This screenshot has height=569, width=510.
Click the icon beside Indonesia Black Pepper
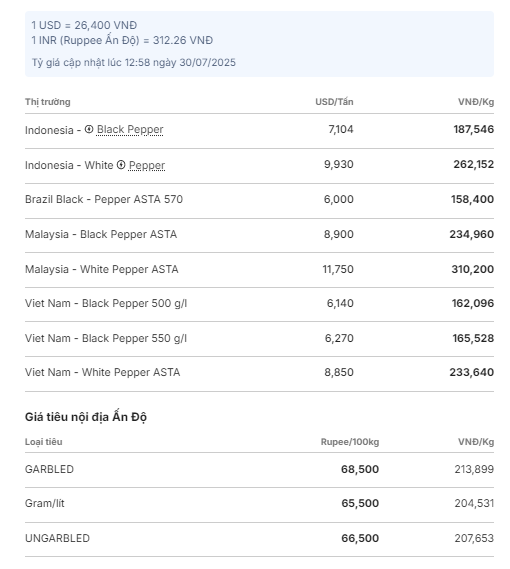click(x=89, y=129)
